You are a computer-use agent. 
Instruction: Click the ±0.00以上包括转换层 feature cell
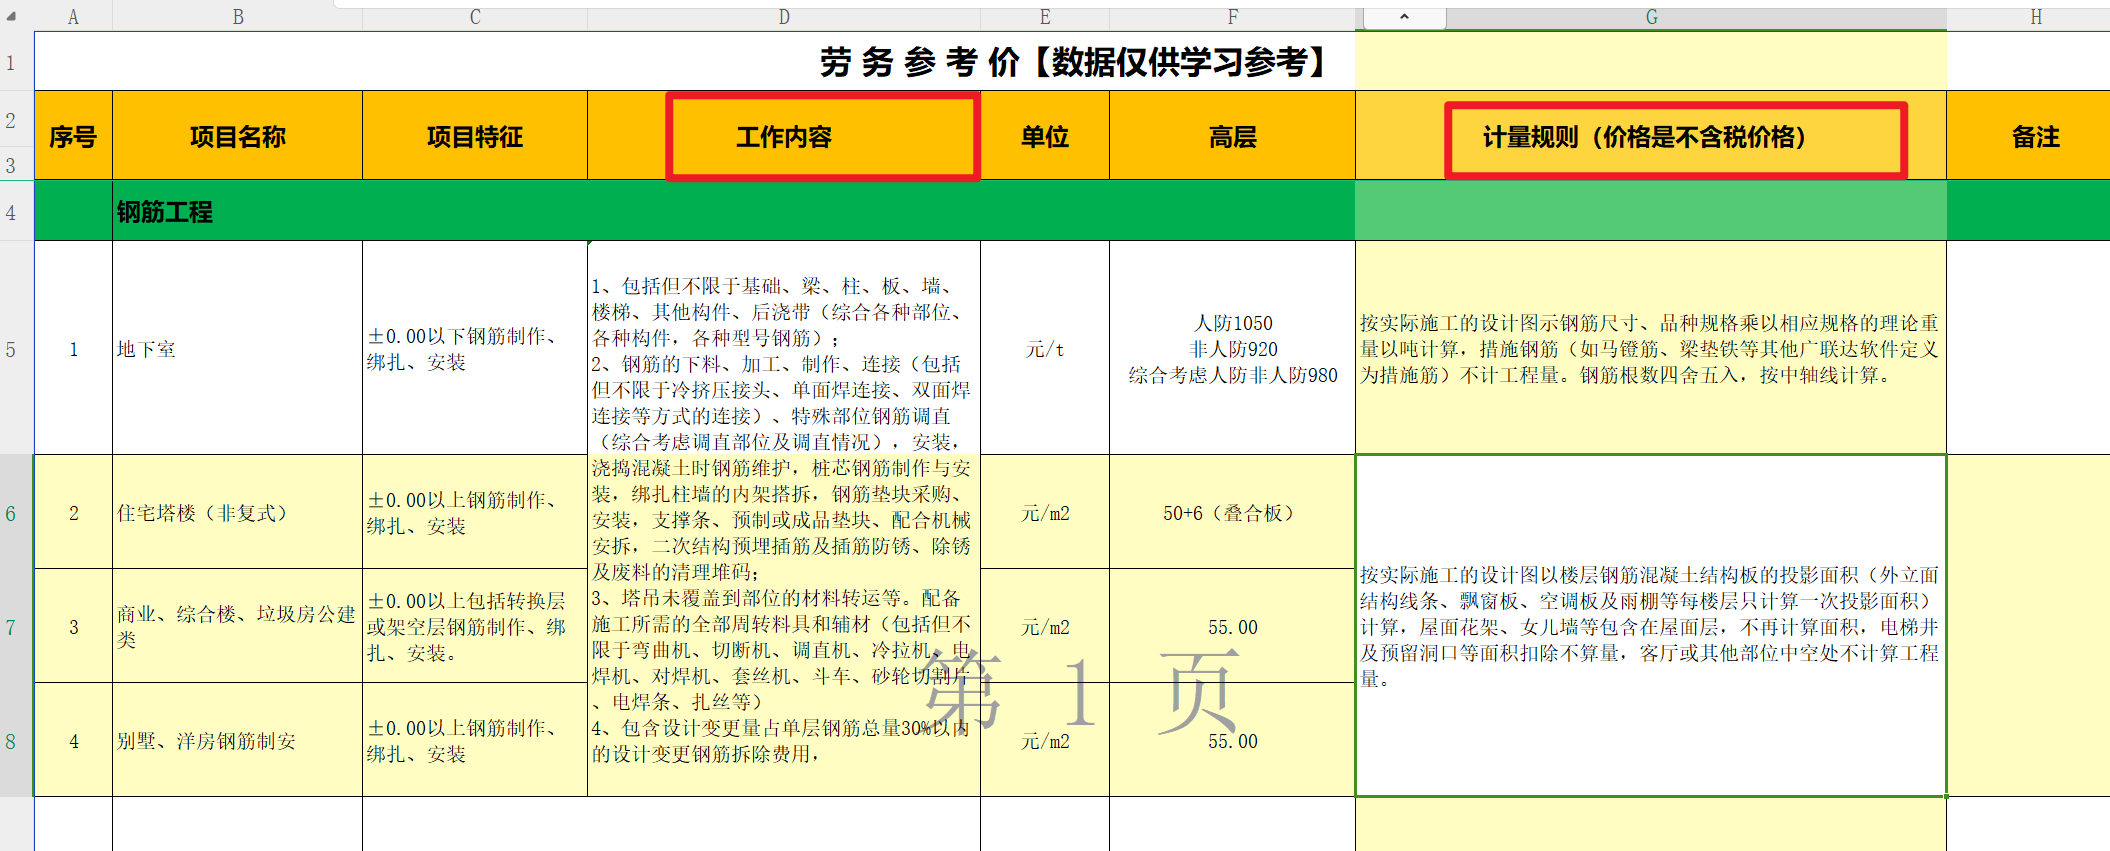pos(475,627)
